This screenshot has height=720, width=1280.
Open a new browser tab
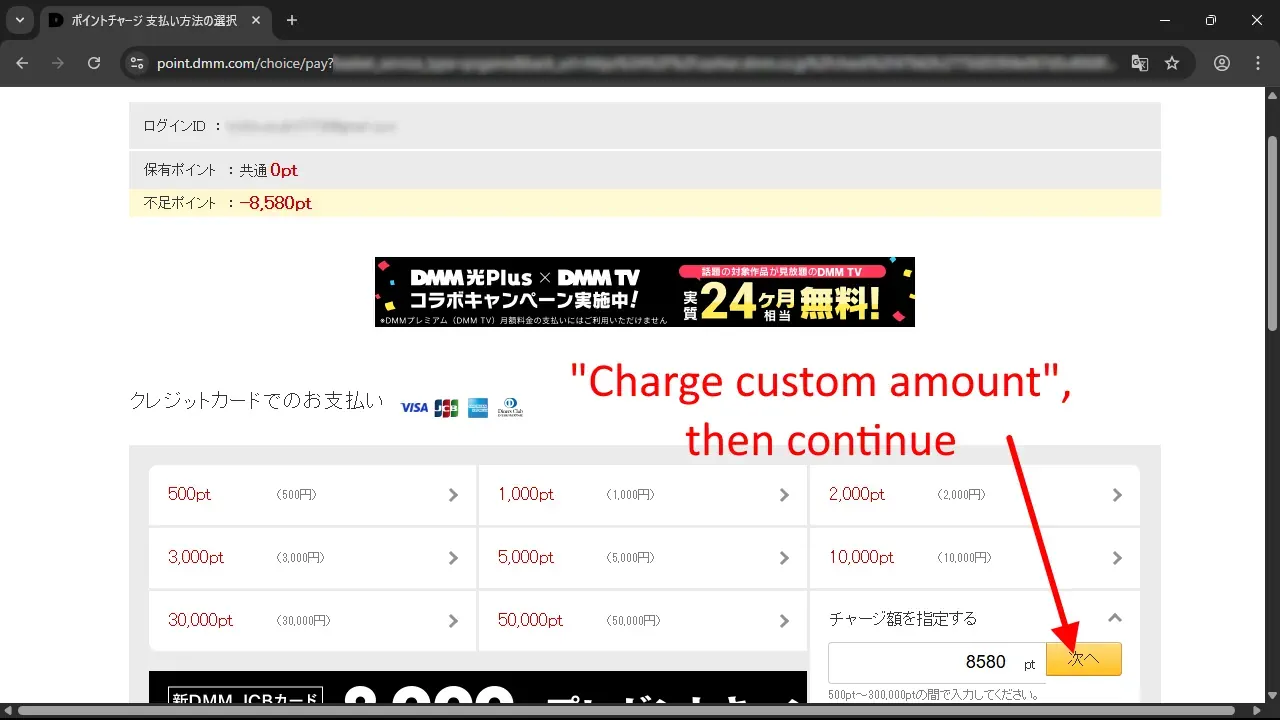pyautogui.click(x=292, y=20)
